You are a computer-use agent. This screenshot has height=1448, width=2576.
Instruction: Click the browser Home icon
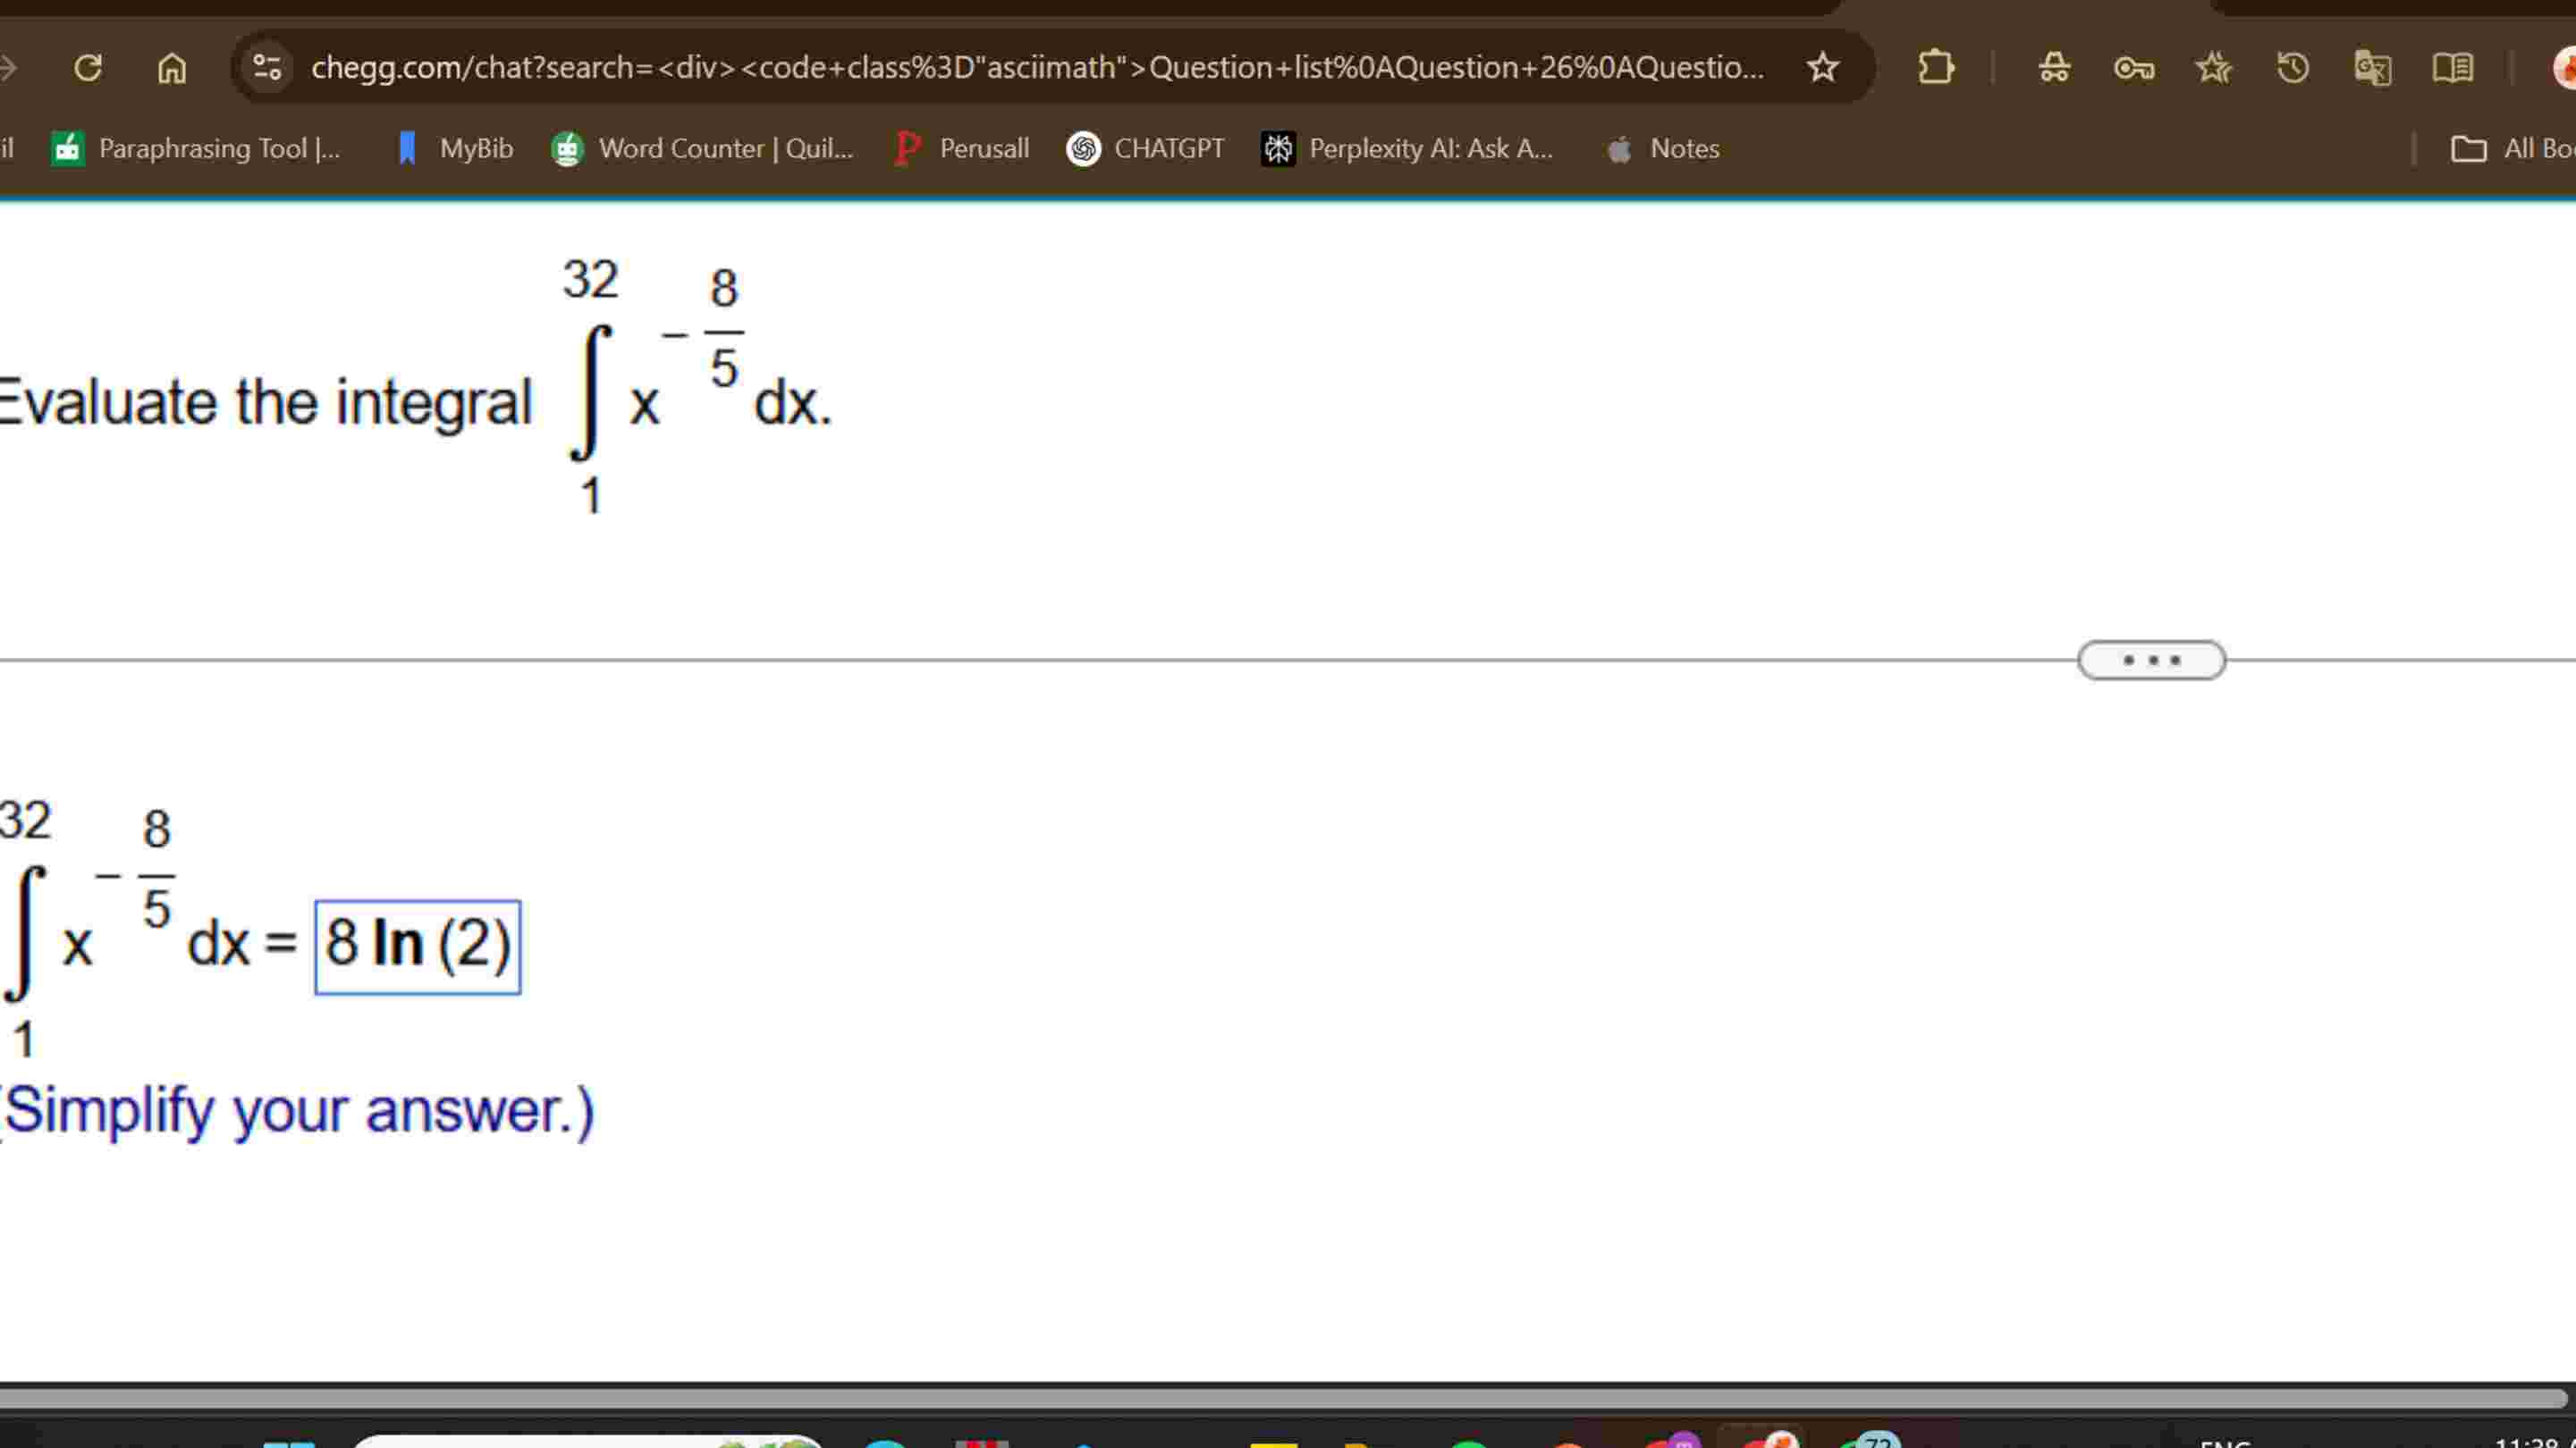(x=170, y=67)
